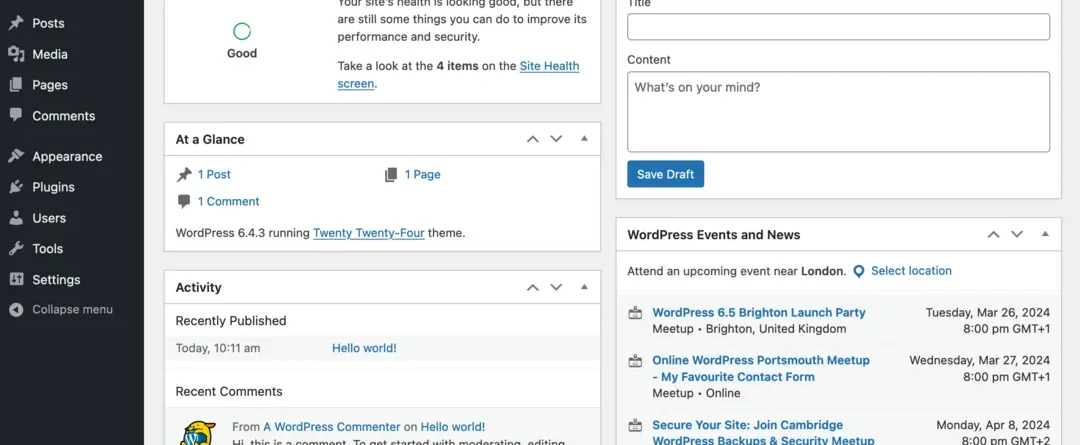Click the pin icon beside 1 Post
This screenshot has height=445, width=1080.
point(184,175)
